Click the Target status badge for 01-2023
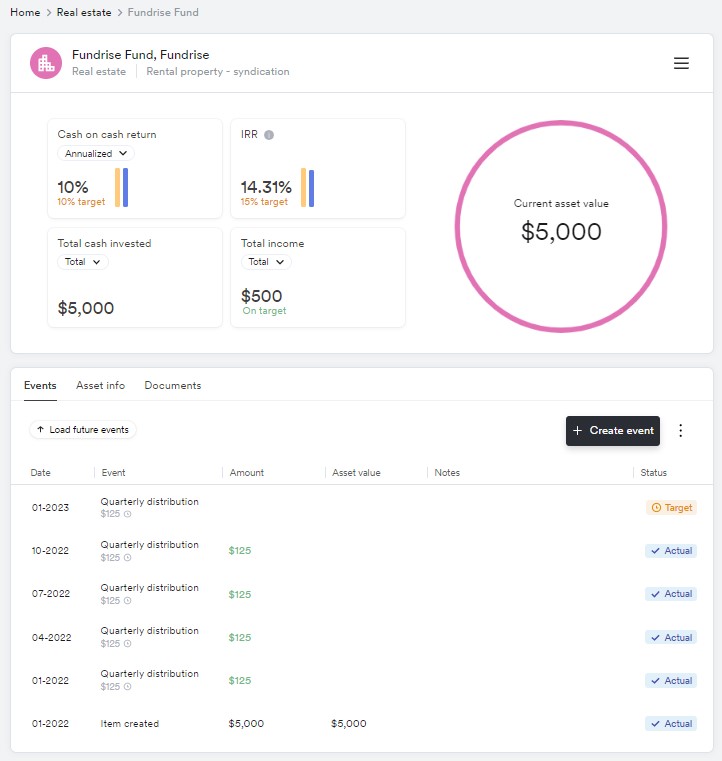This screenshot has width=722, height=761. [x=672, y=508]
